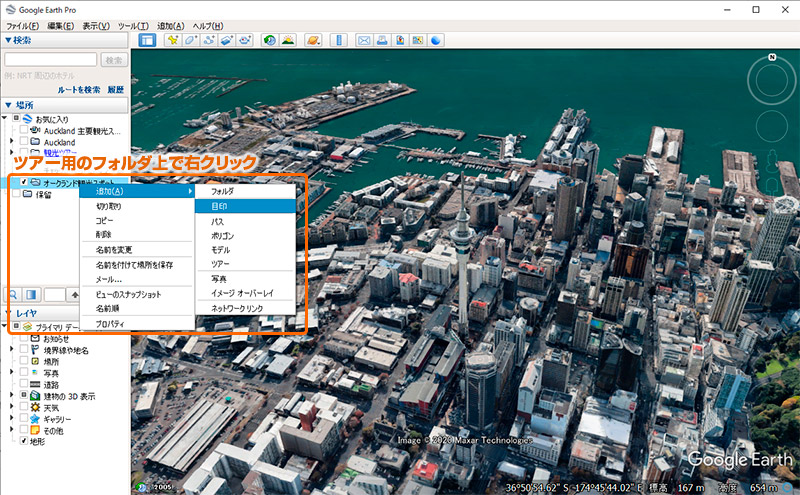Click the Street View pegman icon
Viewport: 800px width, 495px height.
coord(772,162)
